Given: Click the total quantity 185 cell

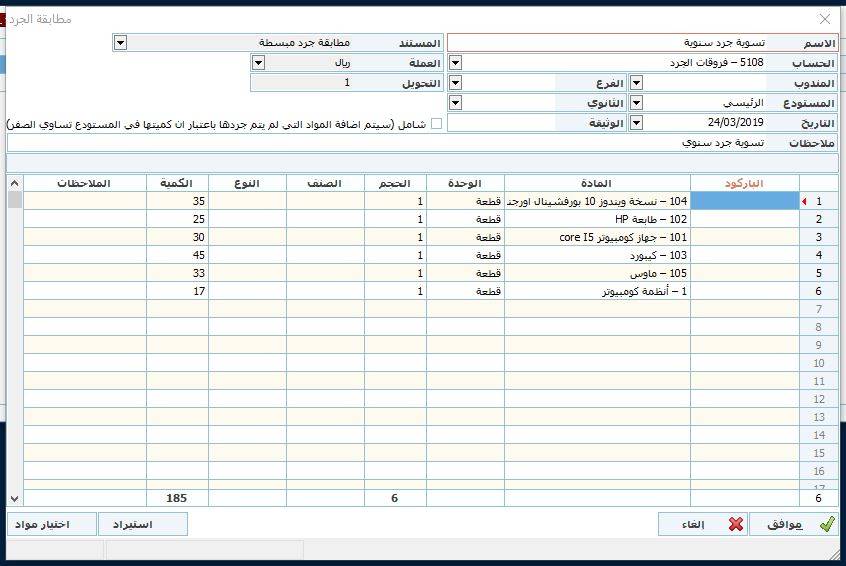Looking at the screenshot, I should pyautogui.click(x=177, y=498).
